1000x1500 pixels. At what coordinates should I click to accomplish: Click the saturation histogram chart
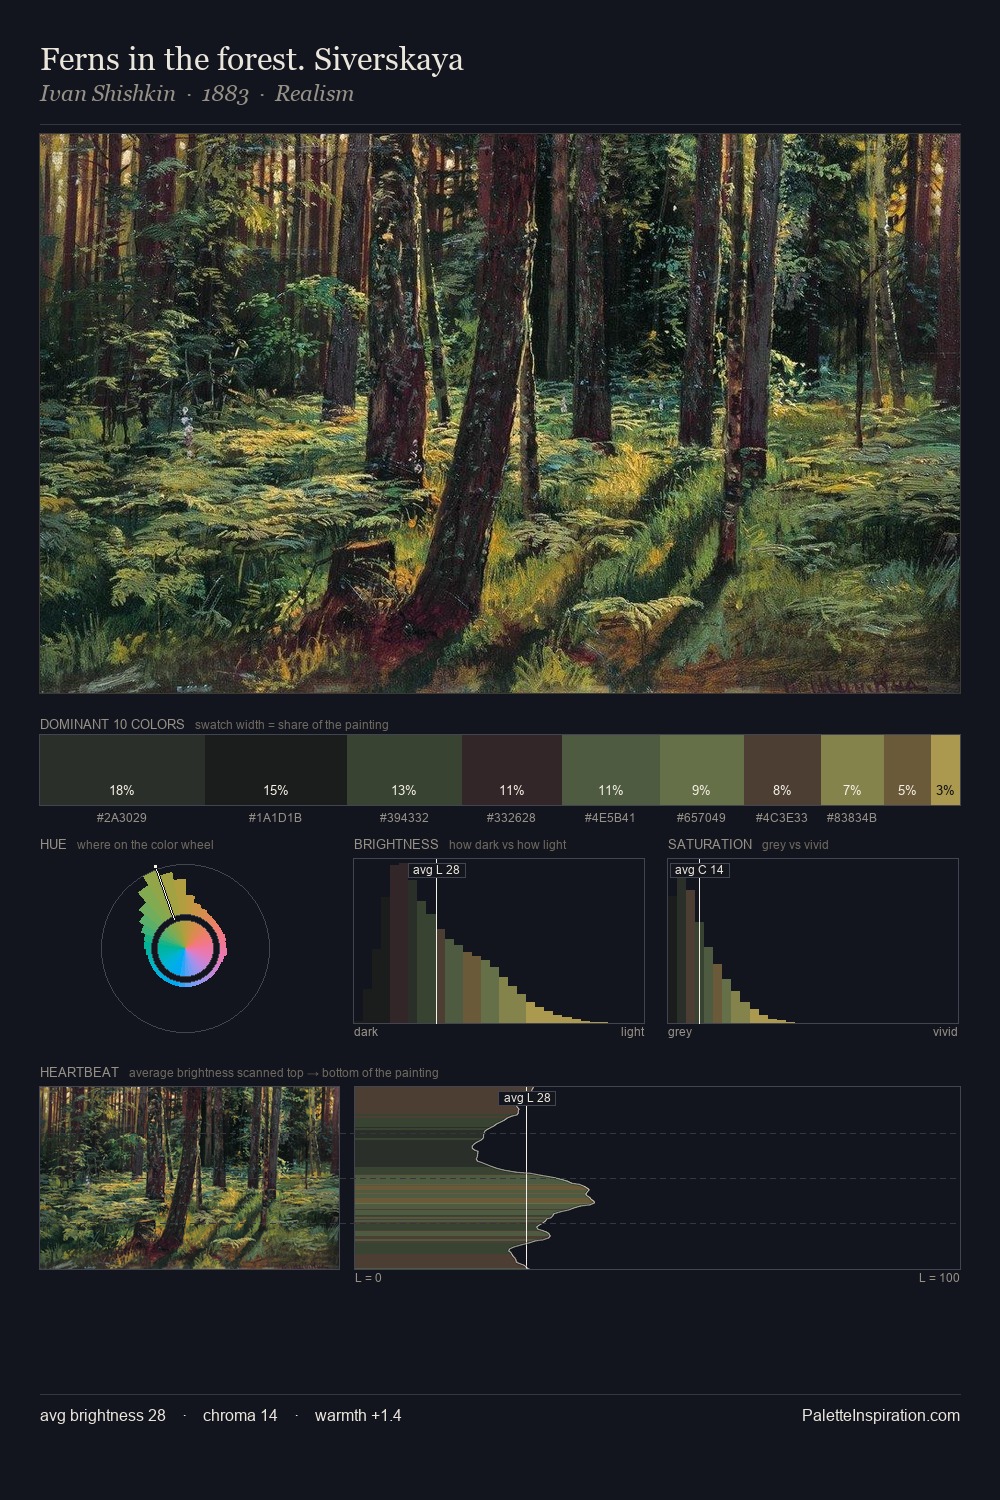pyautogui.click(x=813, y=941)
